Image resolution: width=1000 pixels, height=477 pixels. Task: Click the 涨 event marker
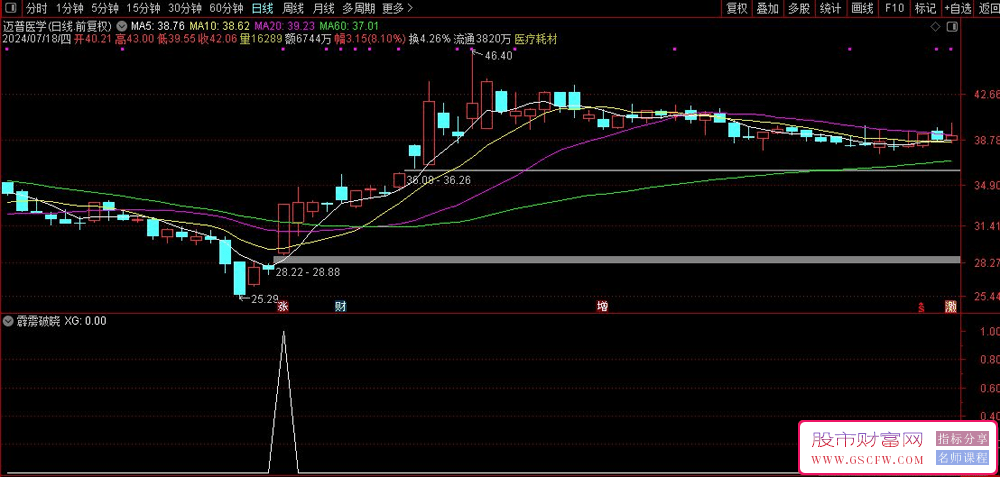tap(283, 307)
